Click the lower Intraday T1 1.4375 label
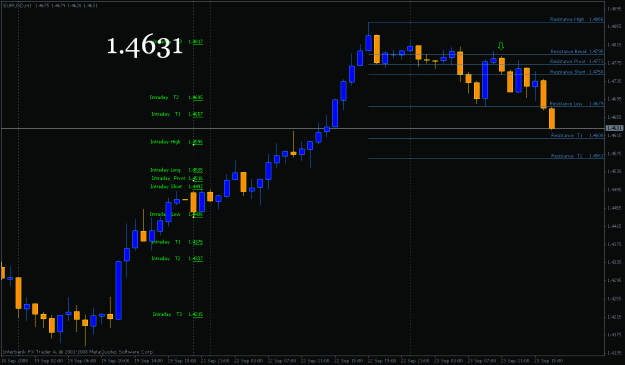 click(x=177, y=242)
